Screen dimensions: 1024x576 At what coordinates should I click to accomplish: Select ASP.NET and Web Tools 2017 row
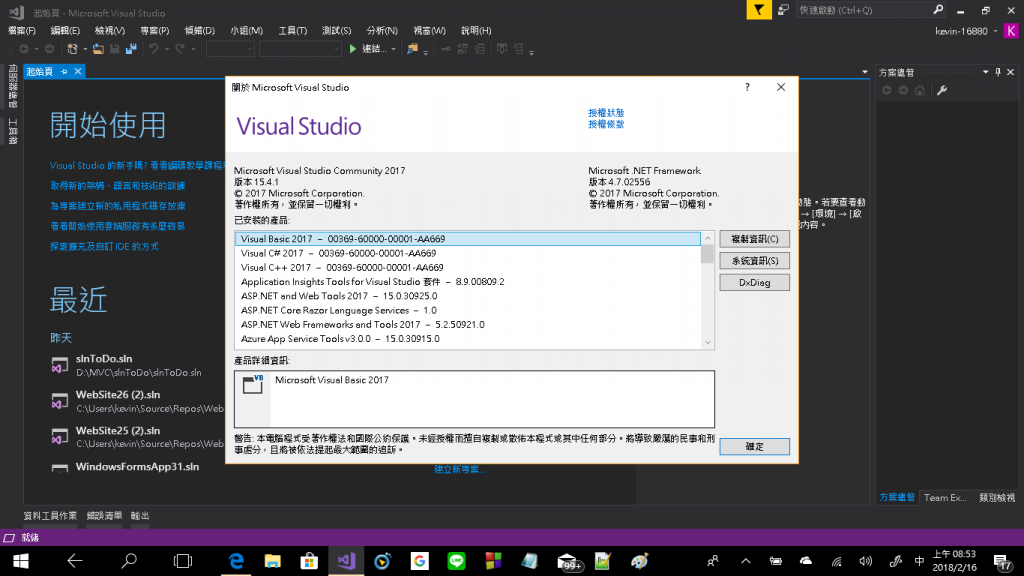tap(468, 296)
